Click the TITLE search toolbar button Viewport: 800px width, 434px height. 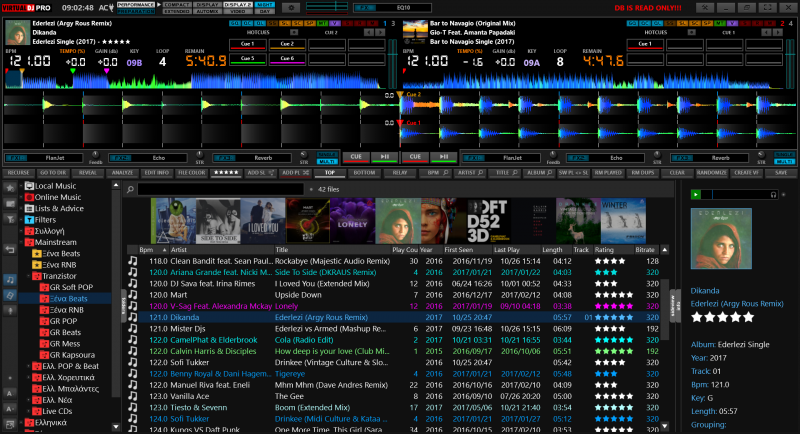[x=505, y=173]
